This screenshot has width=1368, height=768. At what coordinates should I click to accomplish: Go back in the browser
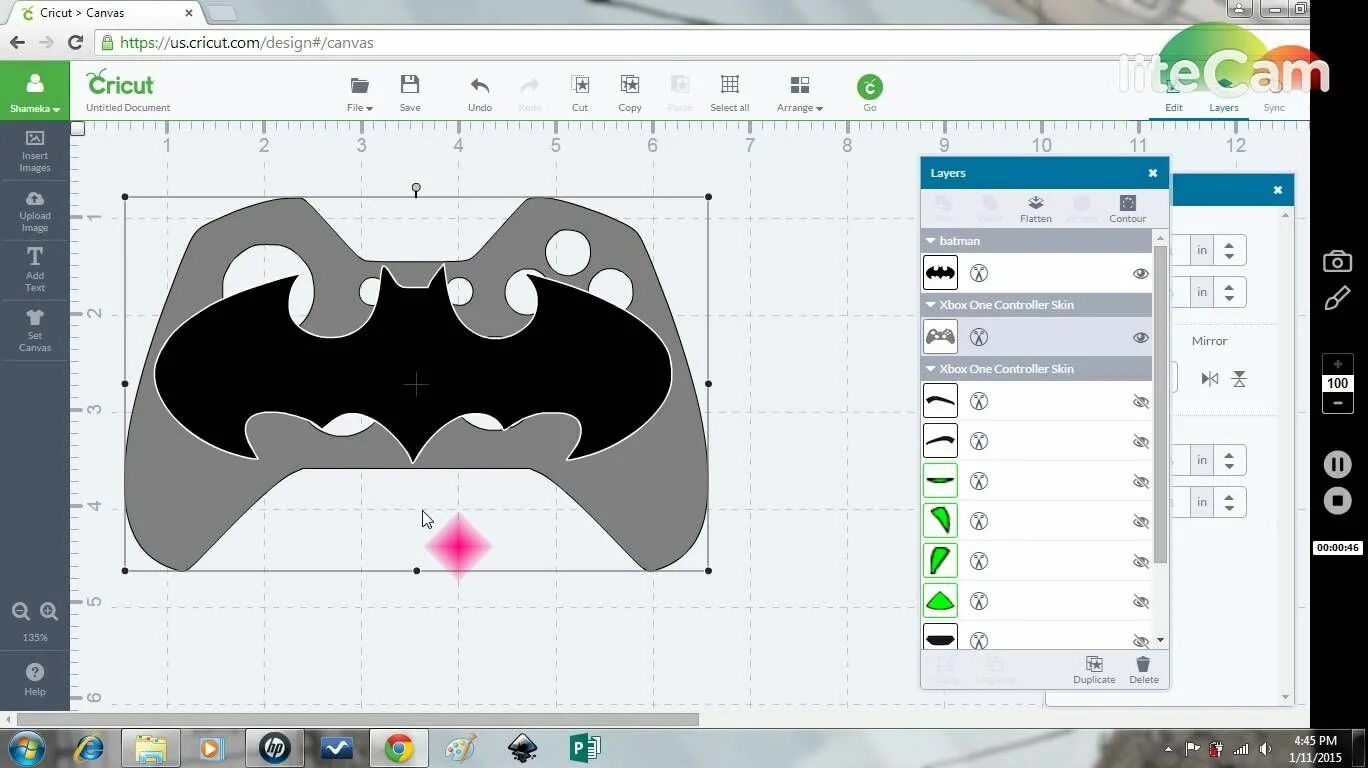click(x=17, y=43)
